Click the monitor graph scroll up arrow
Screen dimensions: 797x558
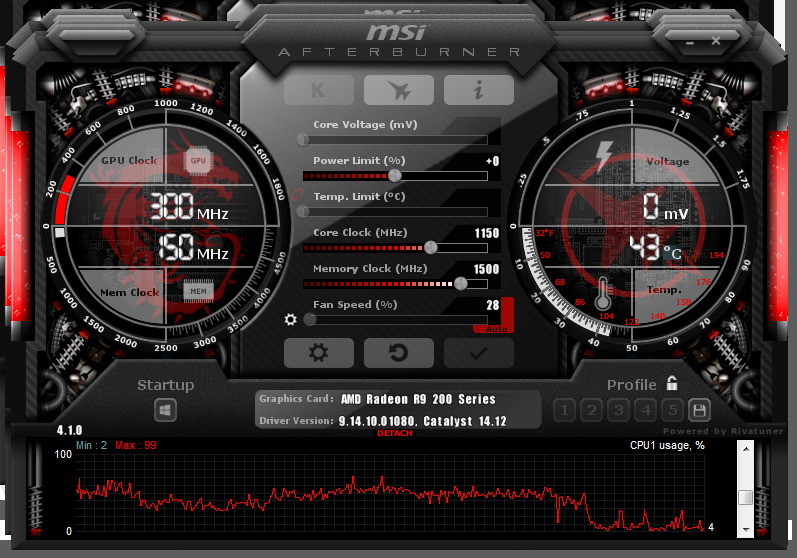tap(746, 449)
